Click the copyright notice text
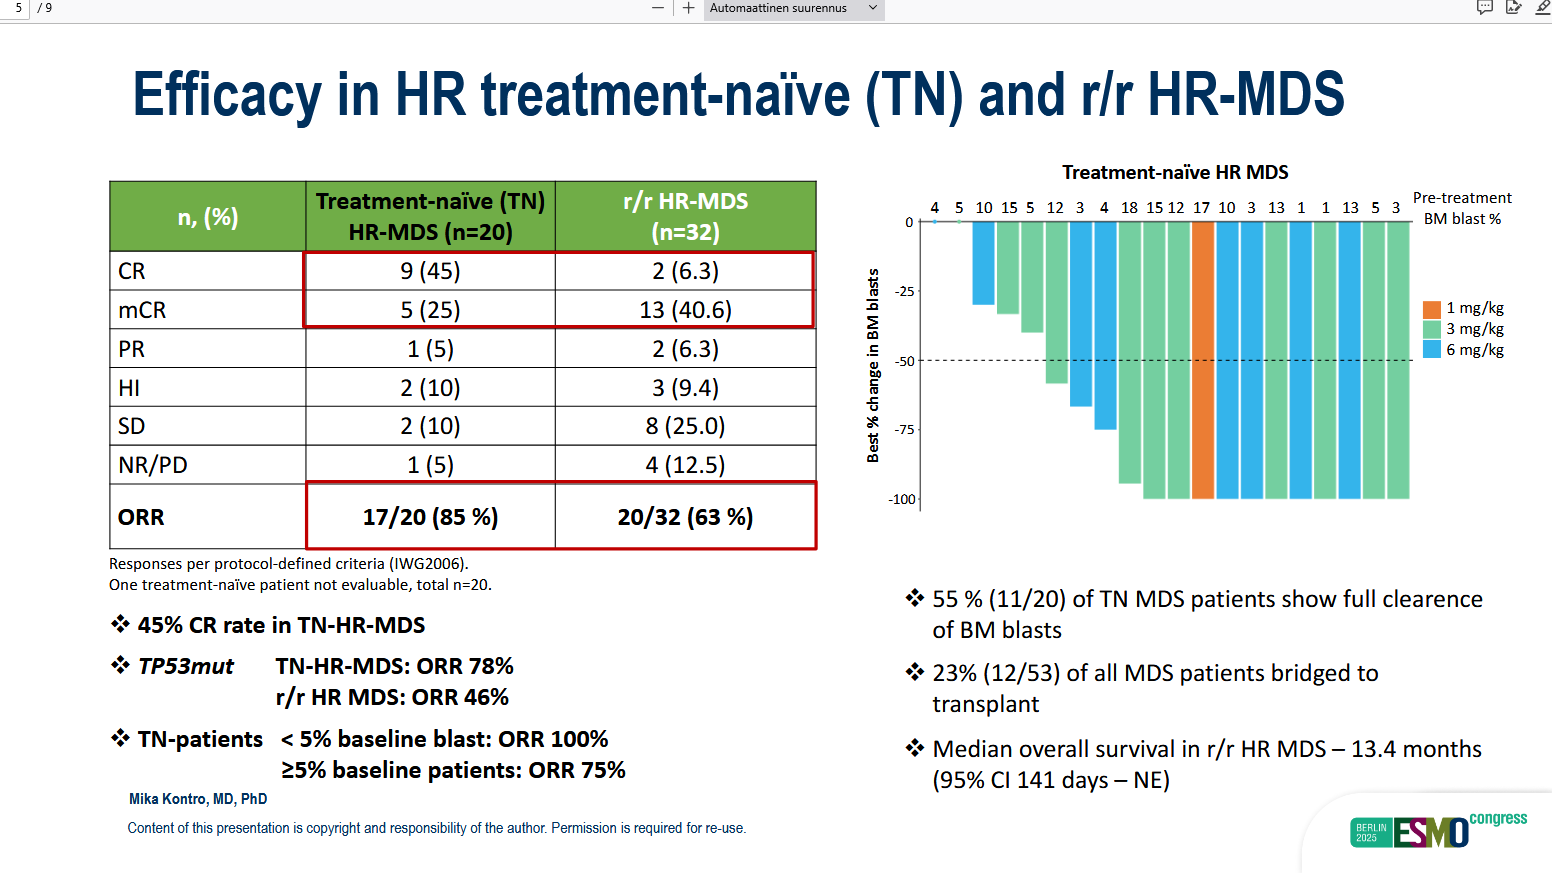The width and height of the screenshot is (1552, 873). [436, 828]
